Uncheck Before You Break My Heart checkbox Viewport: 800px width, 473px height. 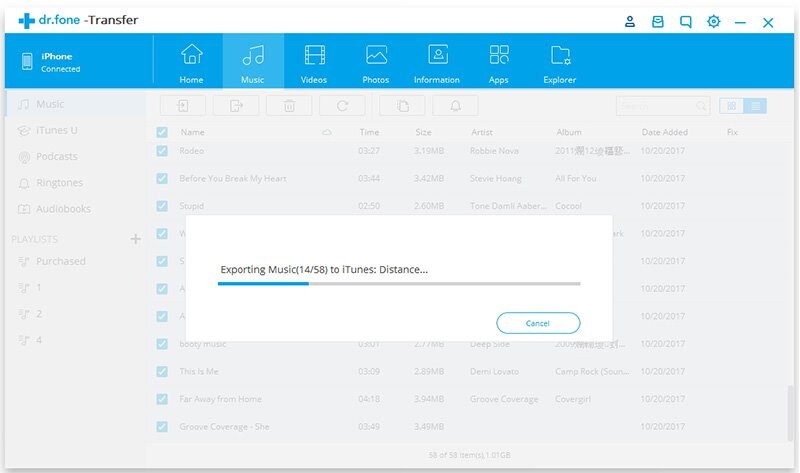click(162, 179)
